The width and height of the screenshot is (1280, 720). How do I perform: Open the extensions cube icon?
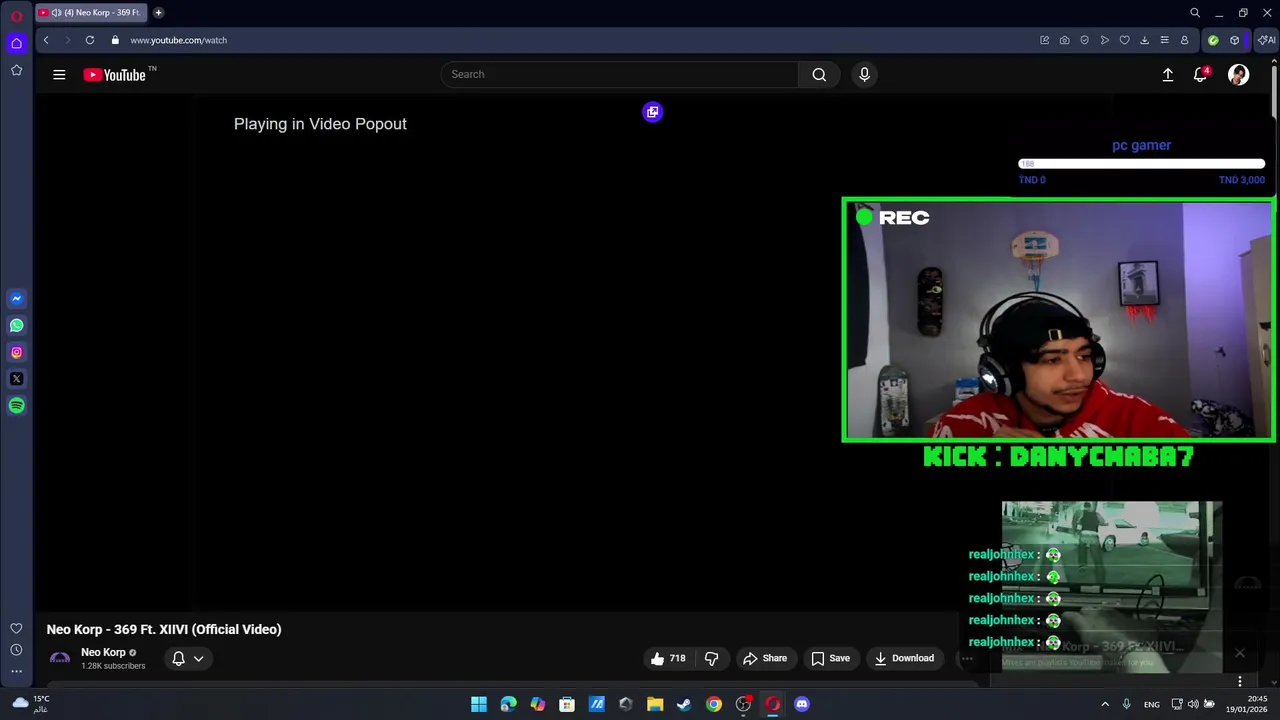(1235, 40)
